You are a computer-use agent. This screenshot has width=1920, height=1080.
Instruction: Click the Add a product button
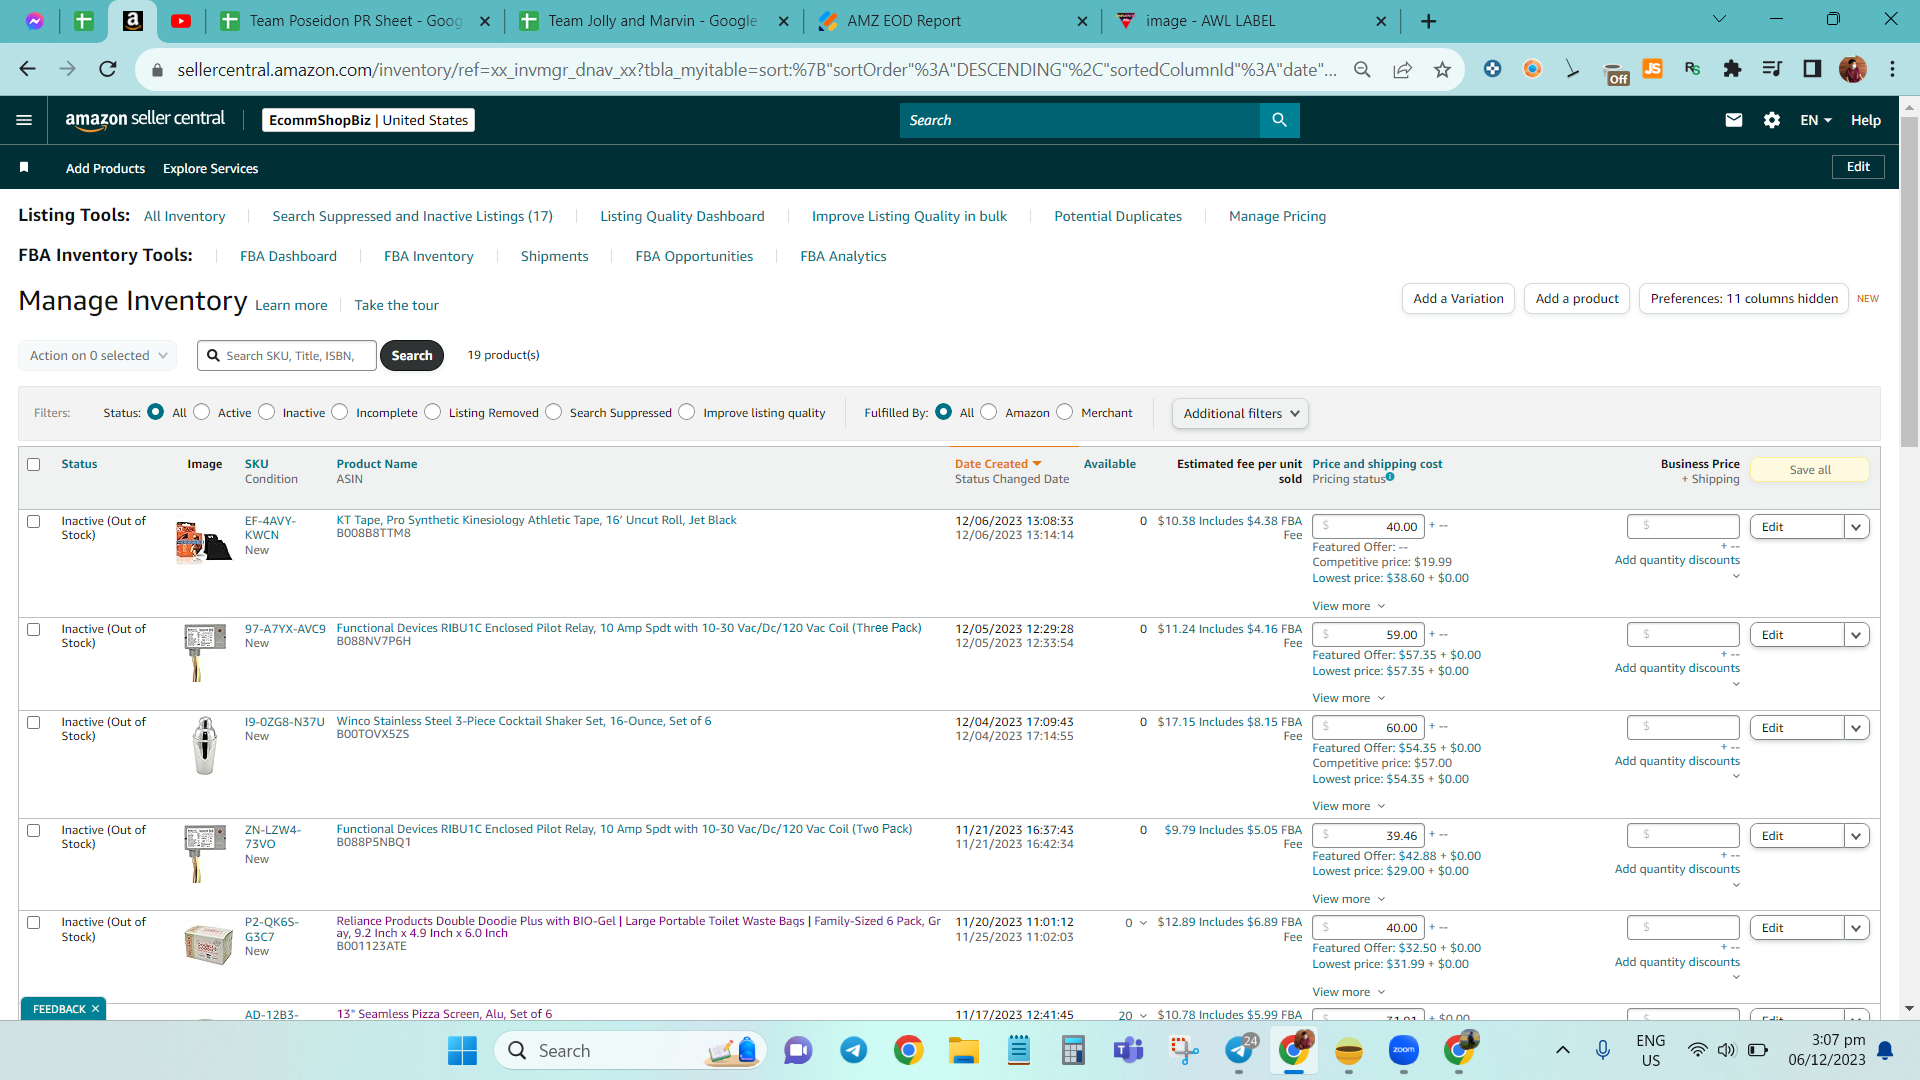coord(1577,298)
